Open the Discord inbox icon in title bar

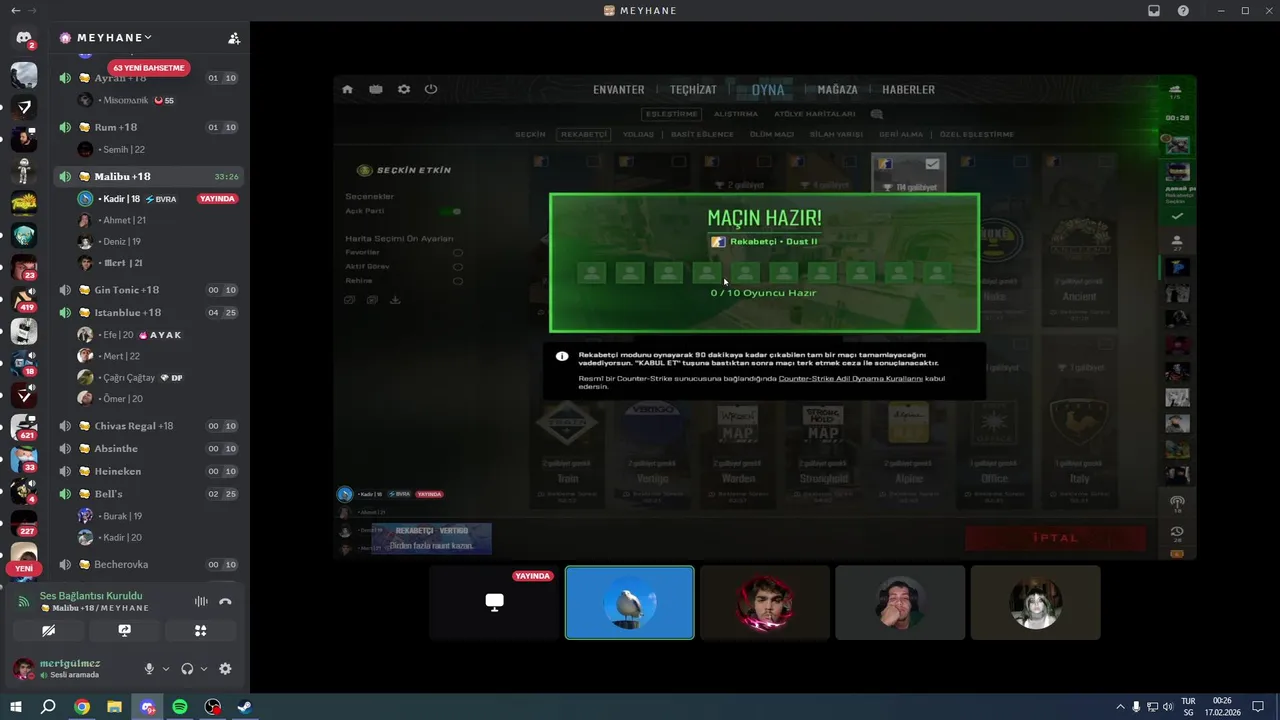pos(1154,11)
